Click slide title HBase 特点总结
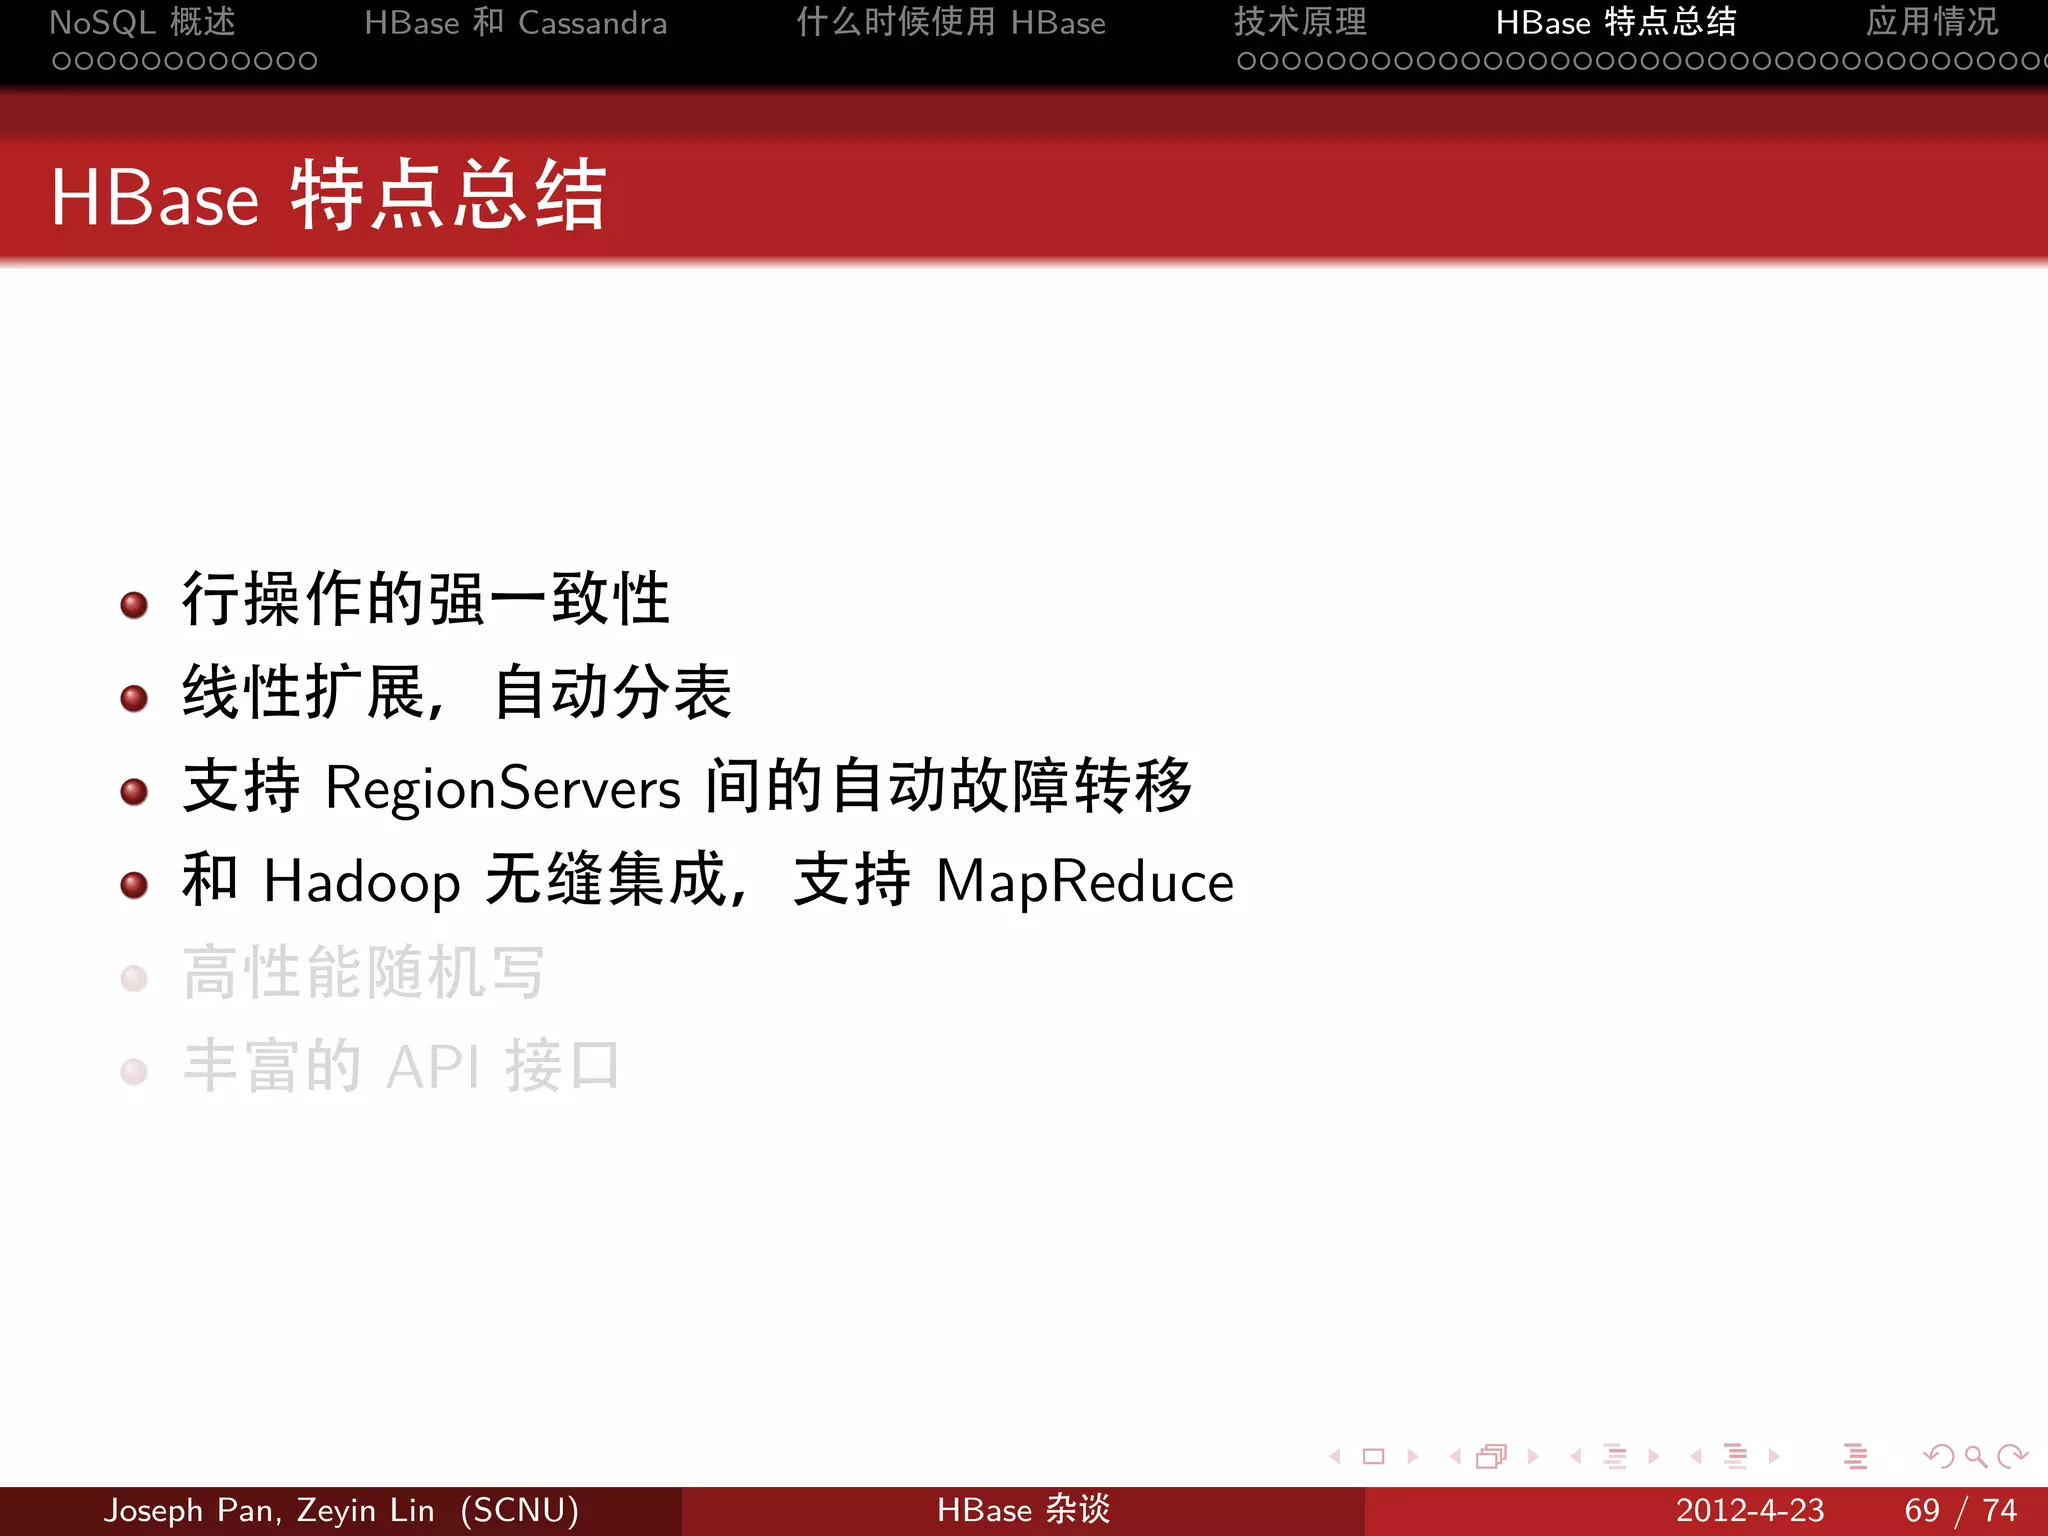The image size is (2048, 1536). pyautogui.click(x=329, y=196)
